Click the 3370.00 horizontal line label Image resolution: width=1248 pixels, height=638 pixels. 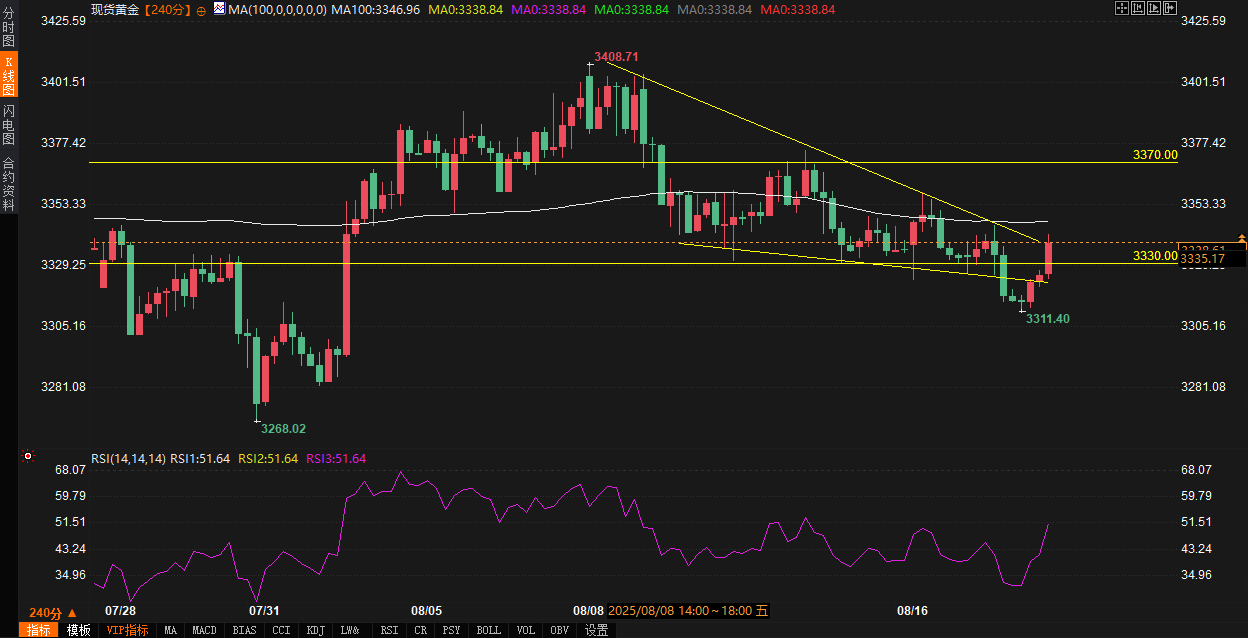[1155, 155]
